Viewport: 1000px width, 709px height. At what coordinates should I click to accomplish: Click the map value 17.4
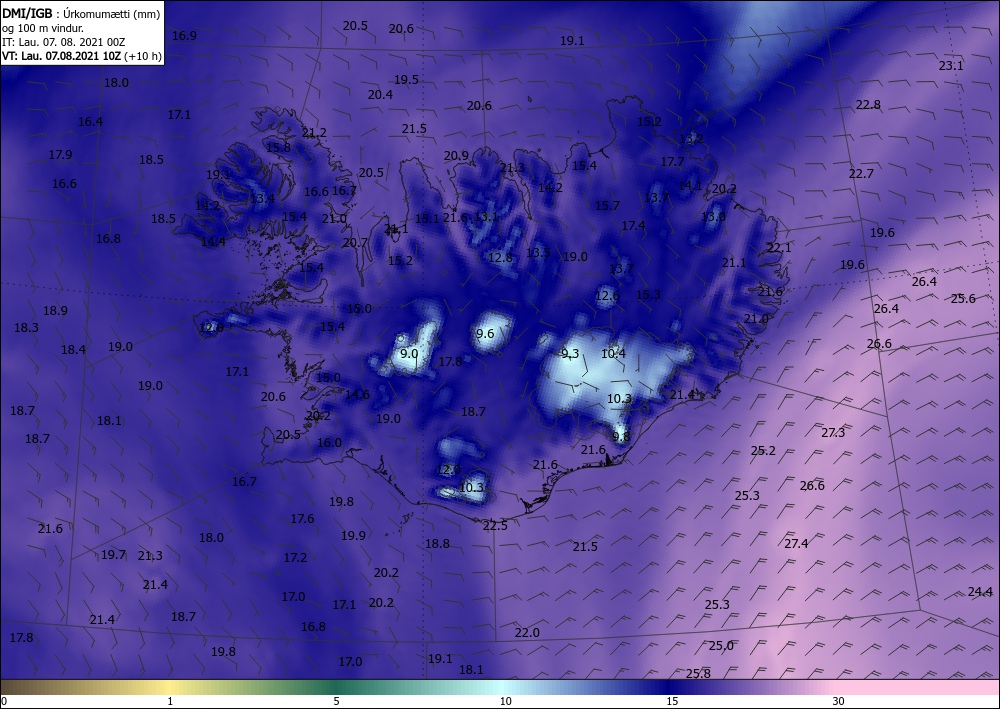[x=633, y=226]
